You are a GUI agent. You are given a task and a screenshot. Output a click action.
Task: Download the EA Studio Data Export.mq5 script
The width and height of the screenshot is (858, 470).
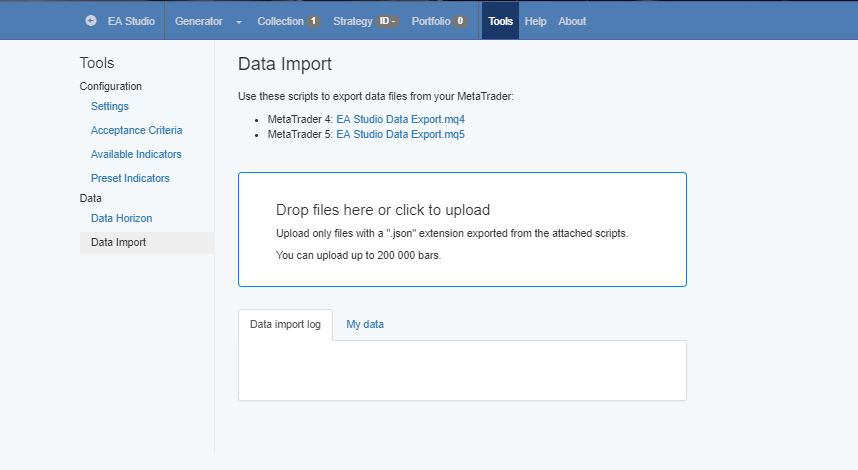(x=400, y=134)
